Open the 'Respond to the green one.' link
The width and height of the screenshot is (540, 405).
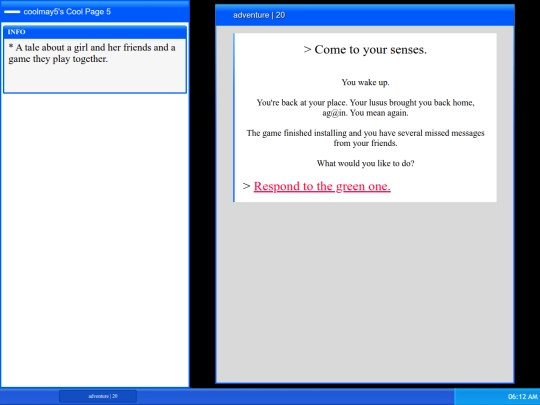322,186
